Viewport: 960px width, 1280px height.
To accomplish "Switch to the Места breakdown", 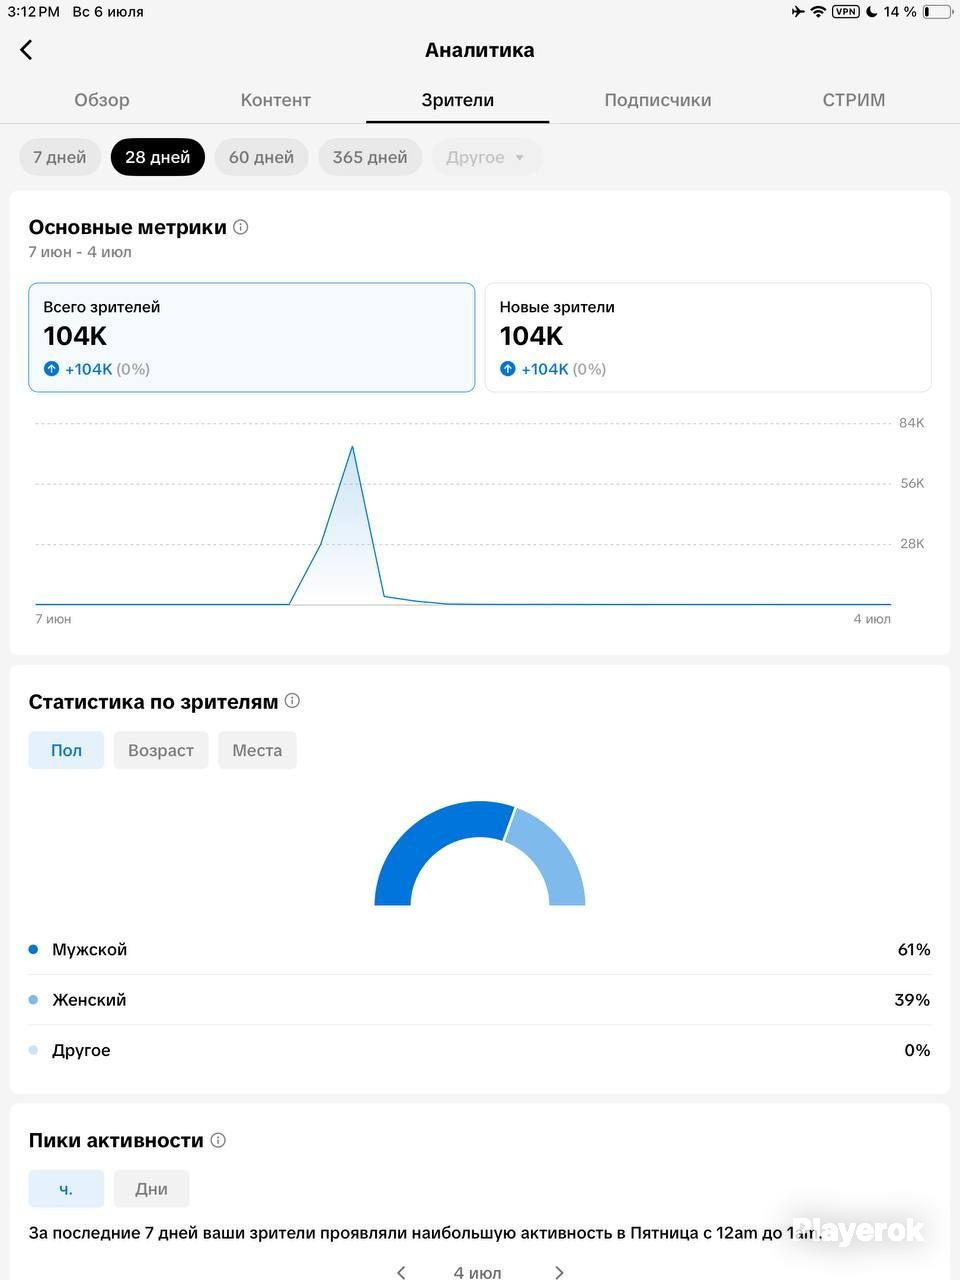I will pyautogui.click(x=257, y=750).
